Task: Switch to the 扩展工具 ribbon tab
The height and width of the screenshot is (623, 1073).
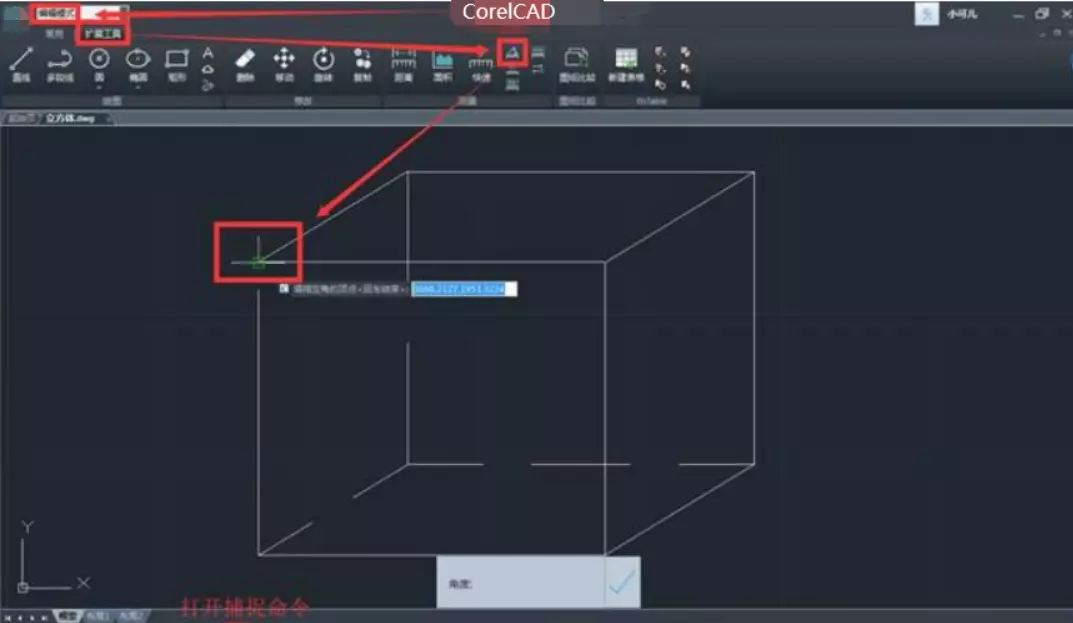Action: [103, 34]
